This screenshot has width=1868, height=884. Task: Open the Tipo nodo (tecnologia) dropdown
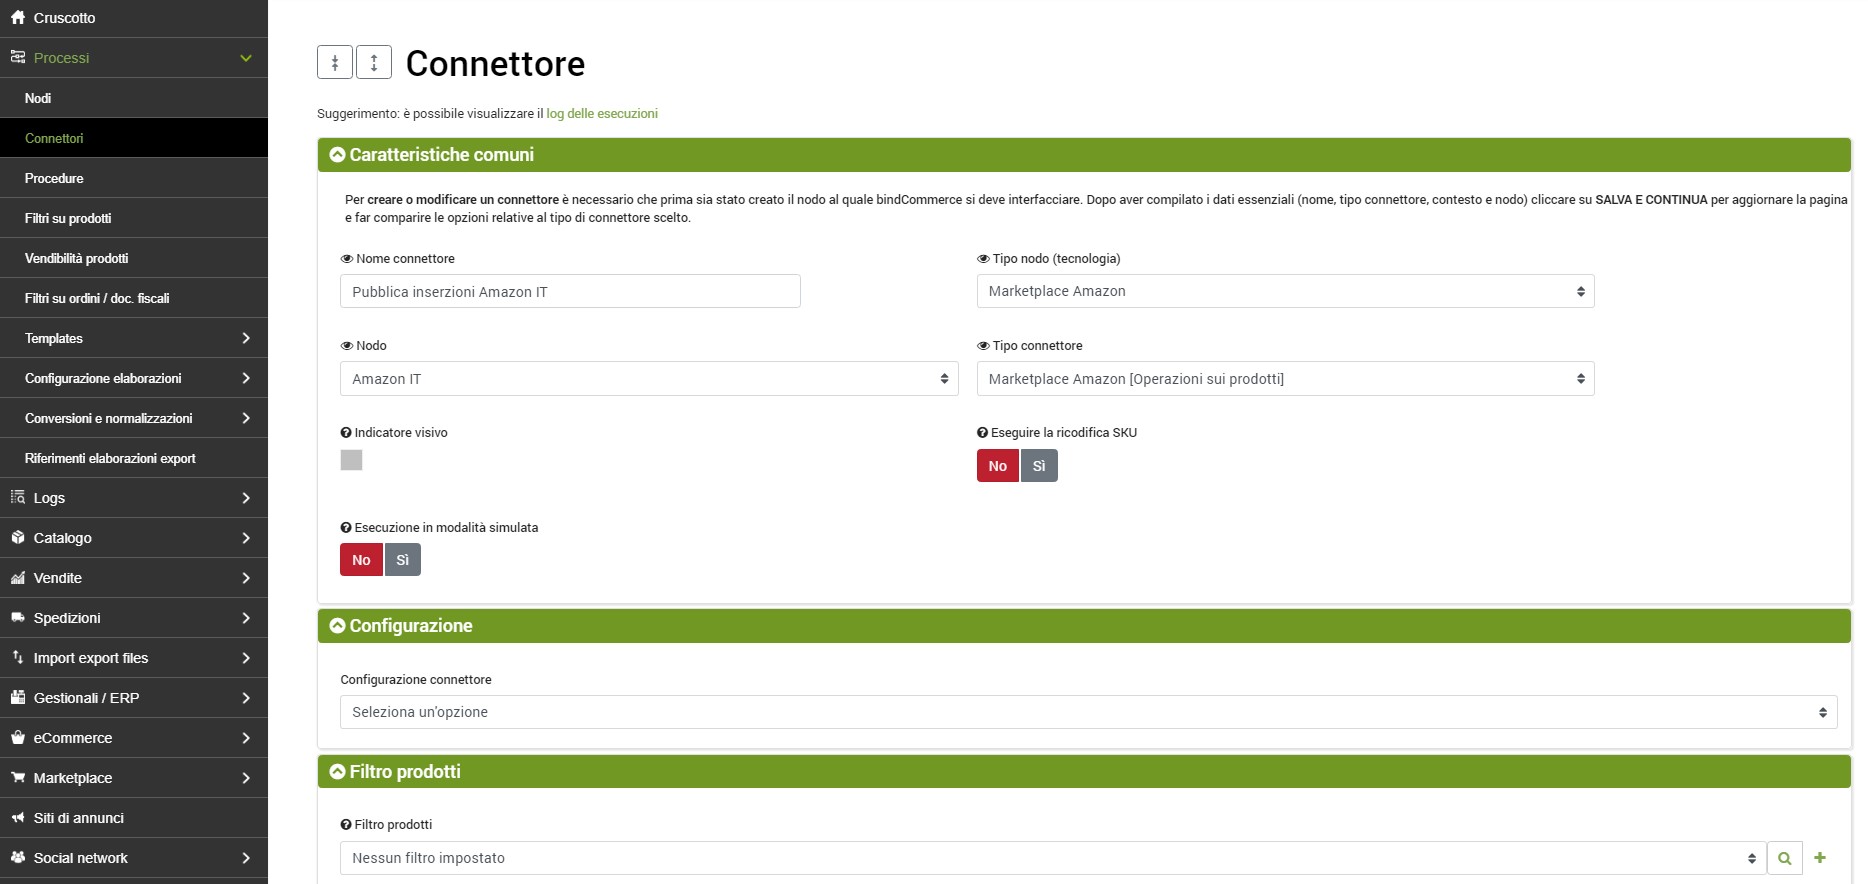pos(1285,291)
